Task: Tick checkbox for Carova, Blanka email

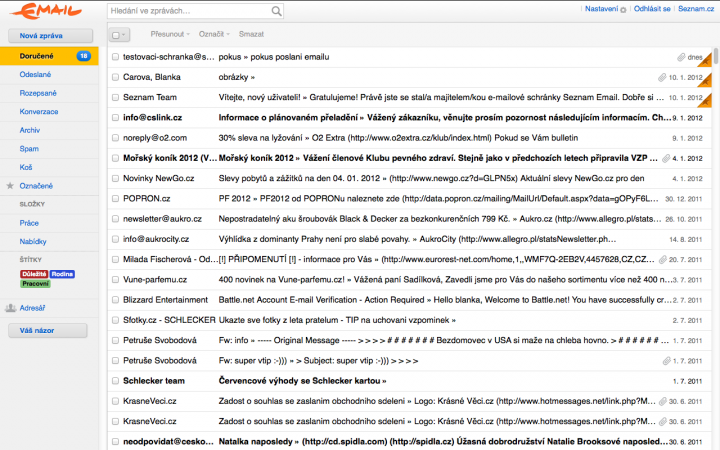Action: (x=115, y=77)
